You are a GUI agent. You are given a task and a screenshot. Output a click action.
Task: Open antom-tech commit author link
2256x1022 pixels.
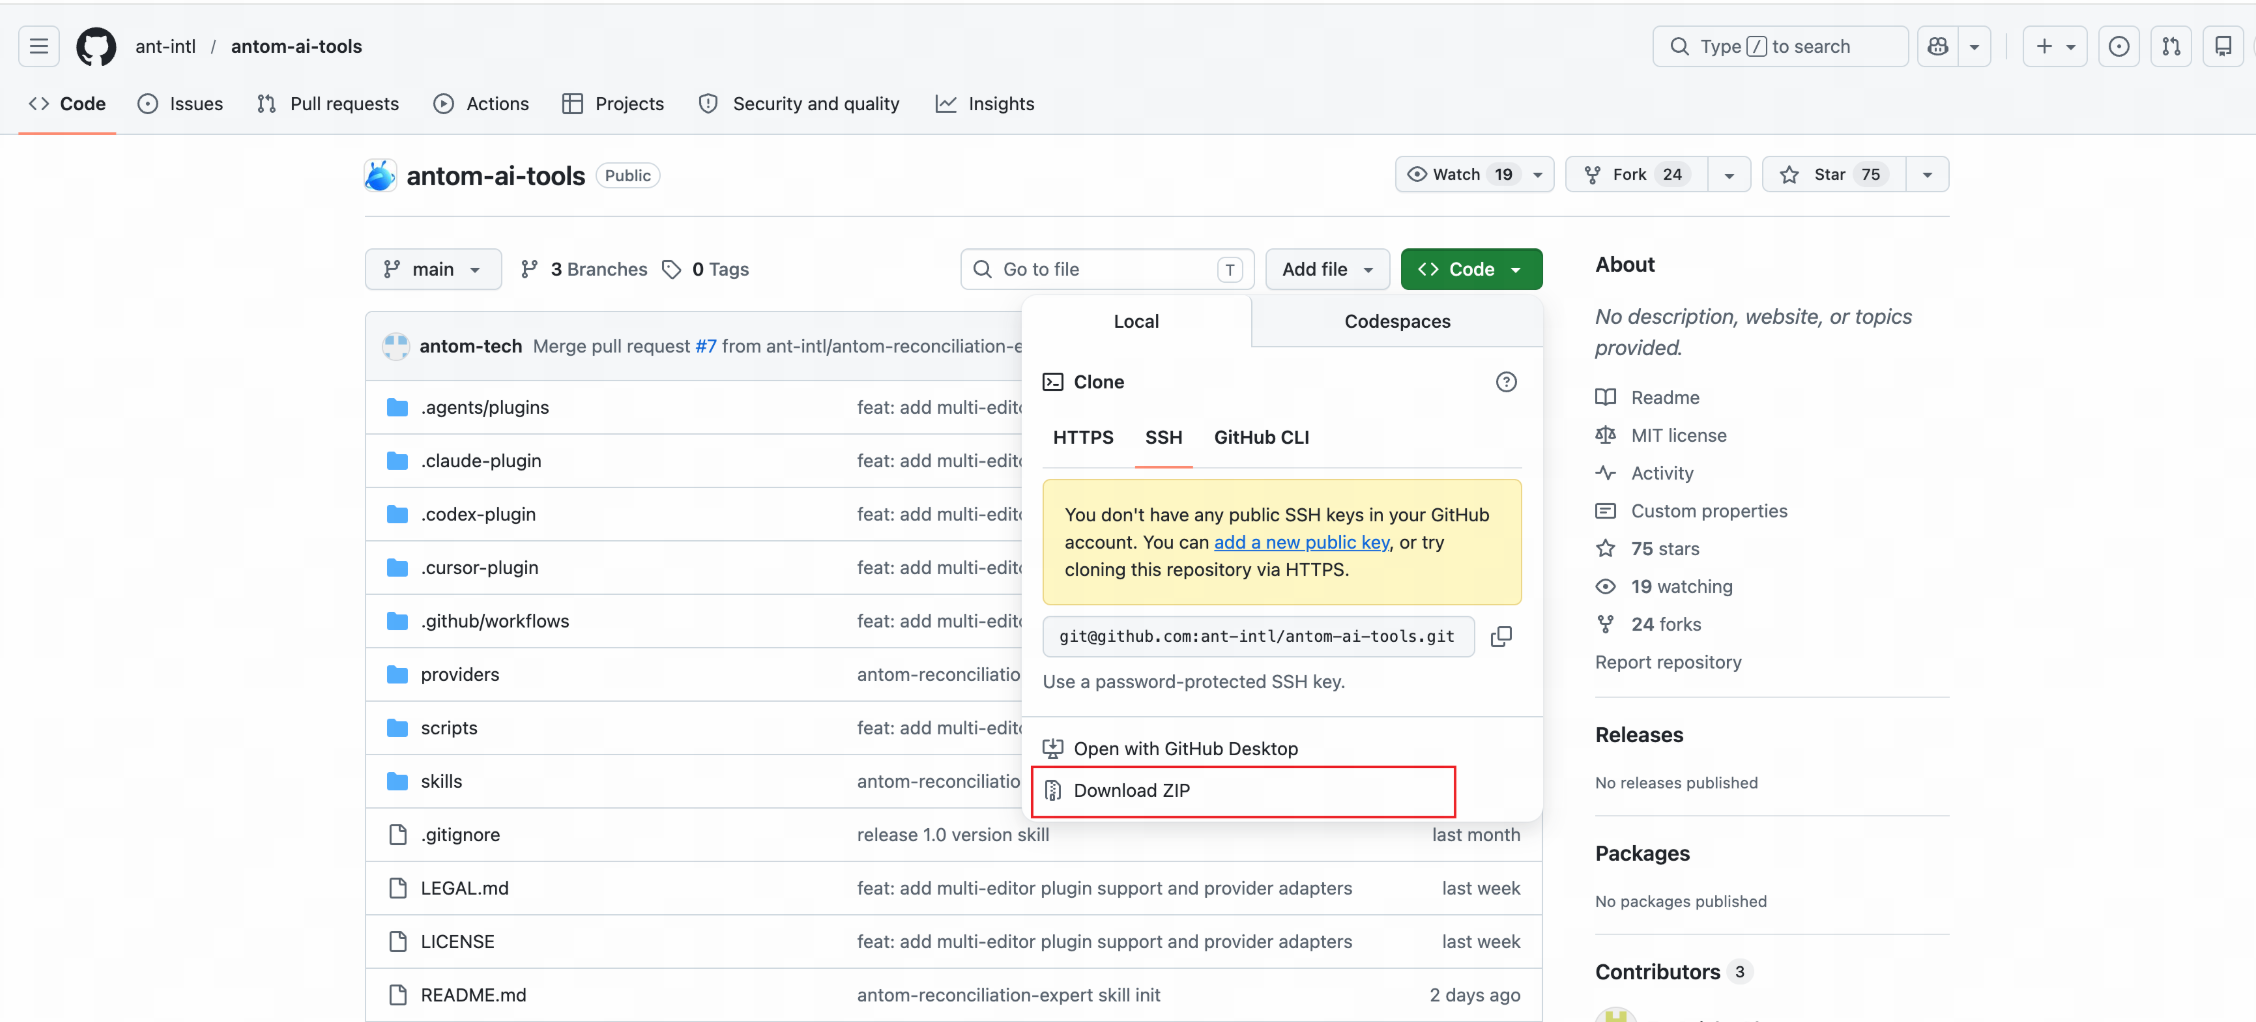point(471,346)
